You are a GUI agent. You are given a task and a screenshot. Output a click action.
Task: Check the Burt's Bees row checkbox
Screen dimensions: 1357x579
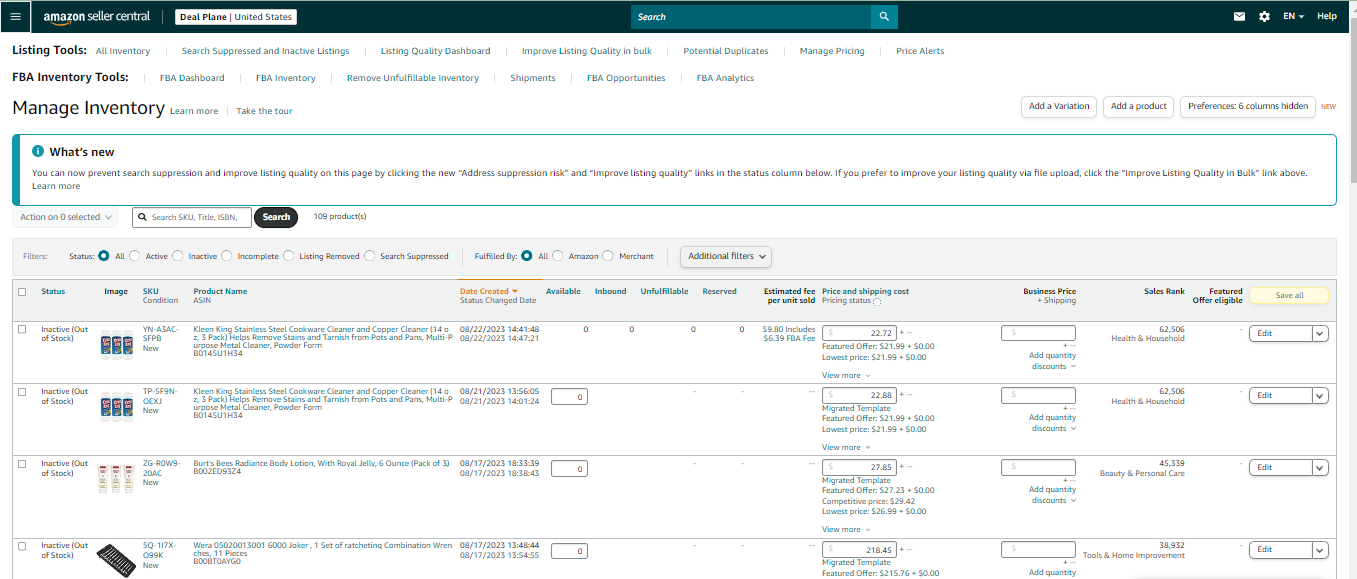point(22,464)
